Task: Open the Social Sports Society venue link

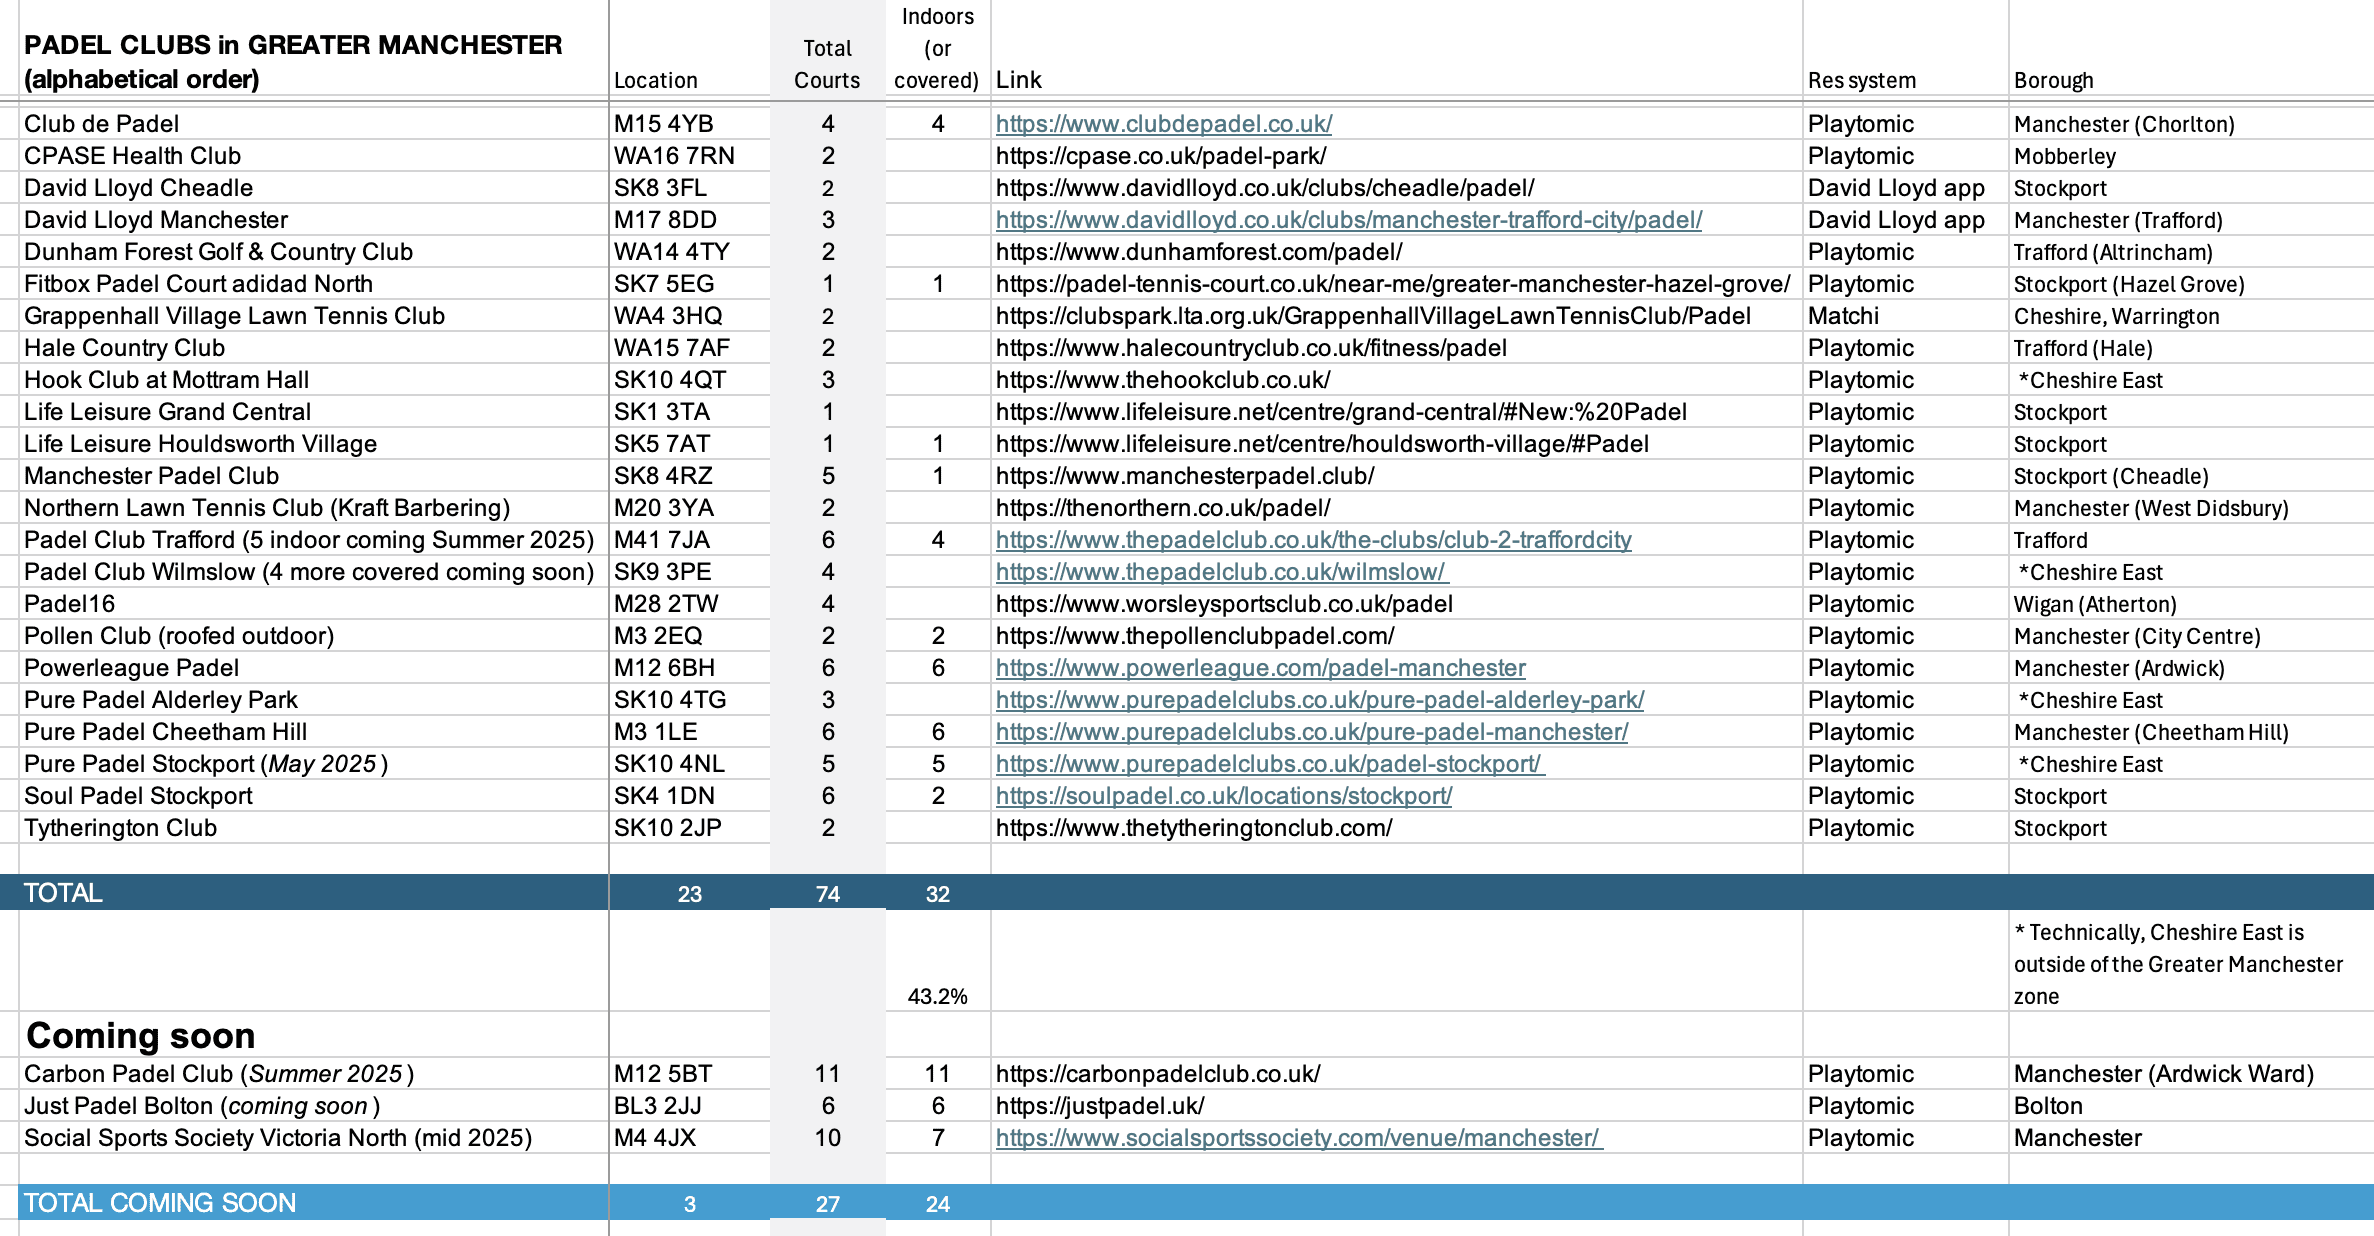Action: coord(1298,1138)
